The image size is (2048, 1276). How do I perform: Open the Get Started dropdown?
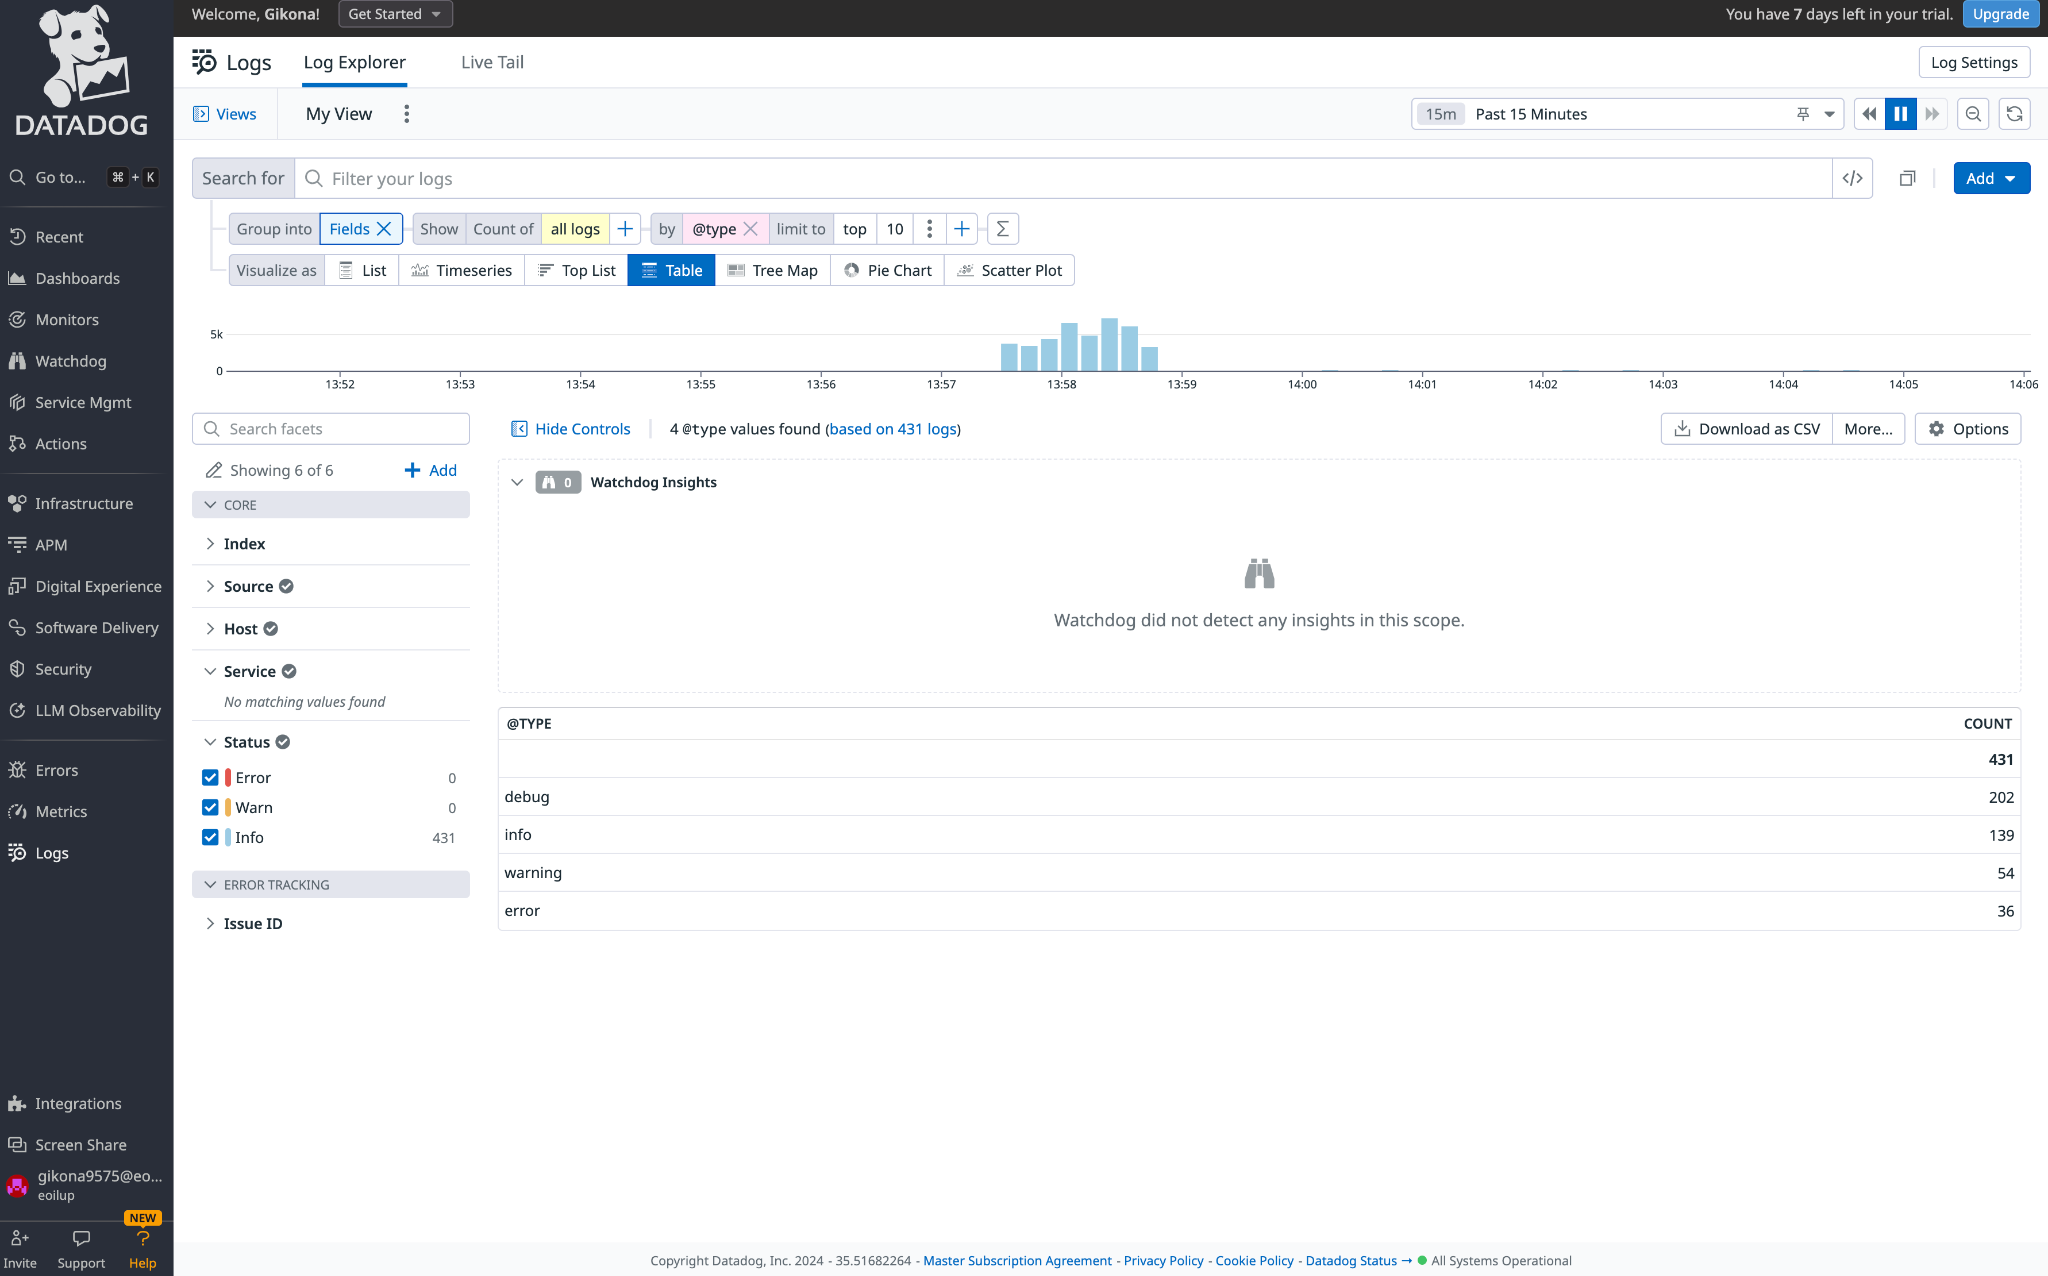395,14
